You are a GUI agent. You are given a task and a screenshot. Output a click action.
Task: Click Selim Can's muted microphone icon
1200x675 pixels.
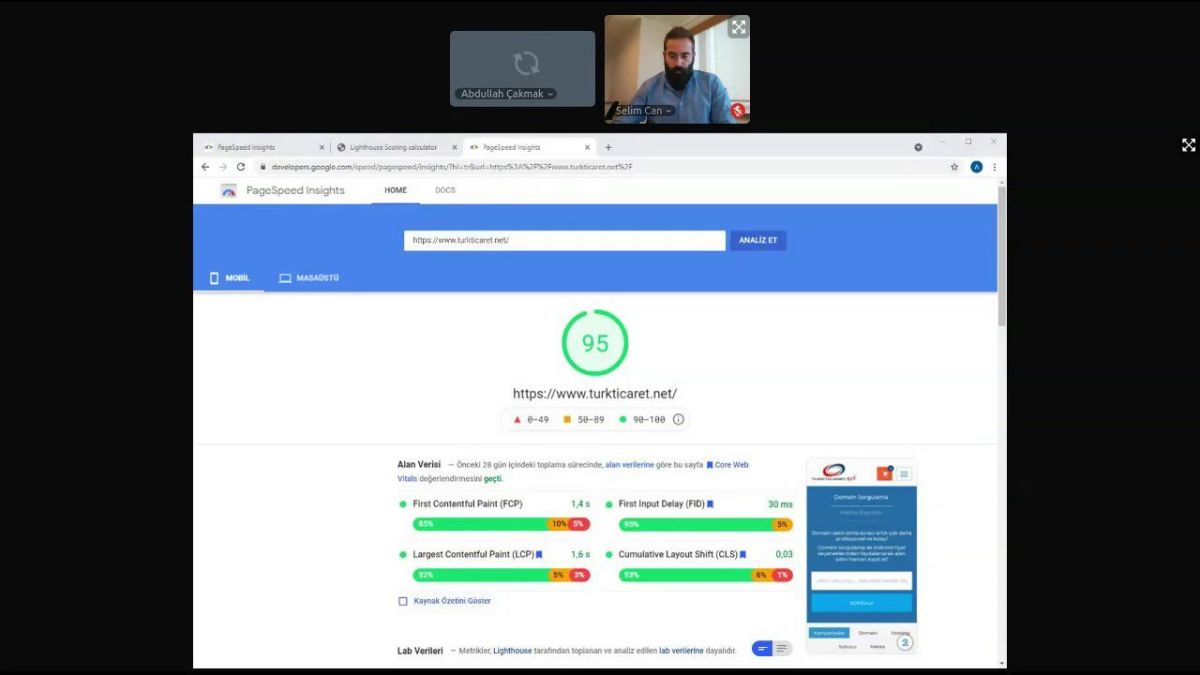click(738, 110)
